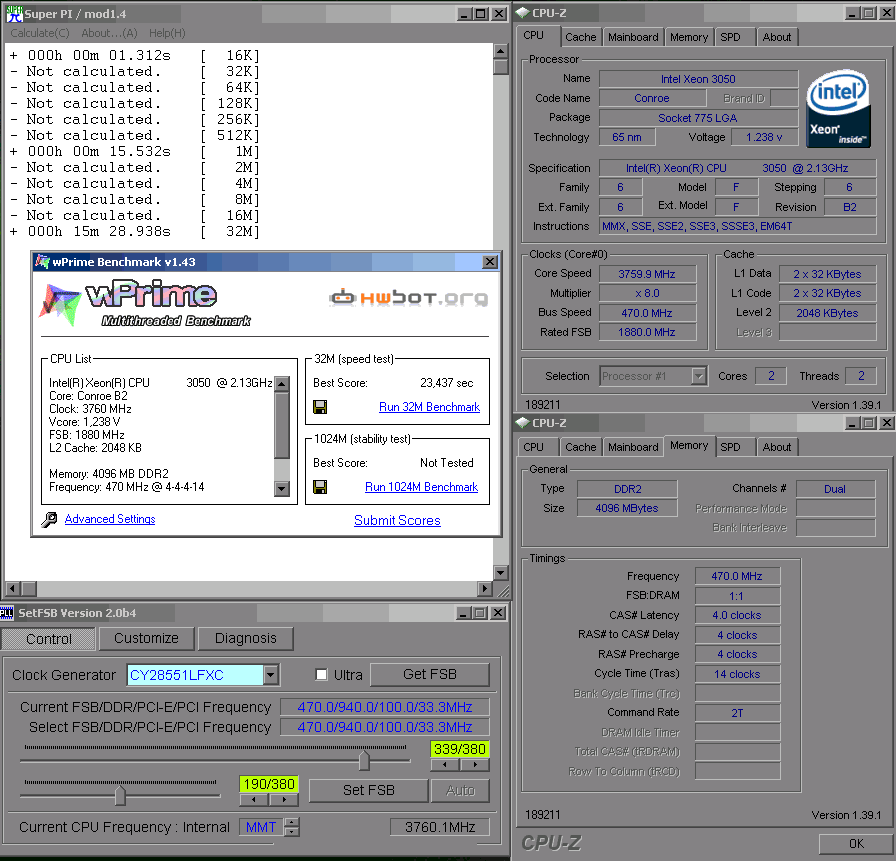Click the MMT field in SetFSB
This screenshot has width=896, height=861.
click(x=261, y=827)
